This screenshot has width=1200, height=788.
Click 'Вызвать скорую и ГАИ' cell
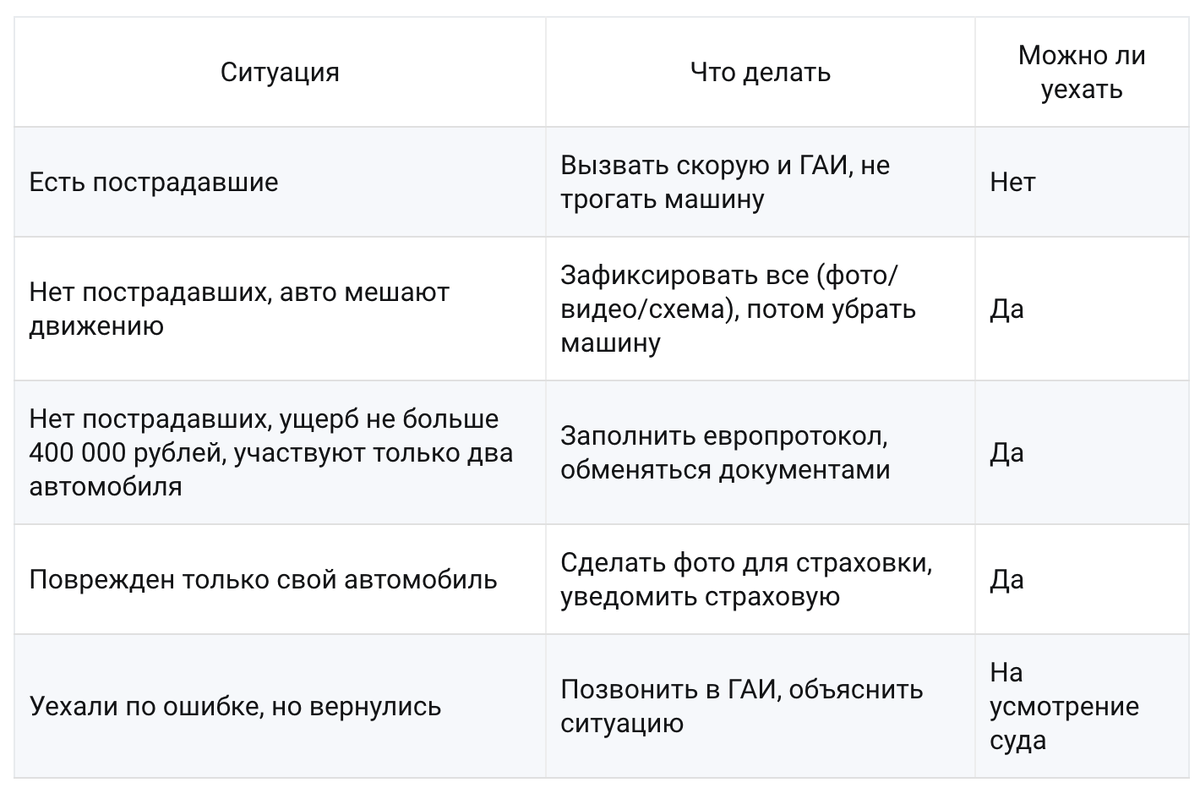pos(760,182)
